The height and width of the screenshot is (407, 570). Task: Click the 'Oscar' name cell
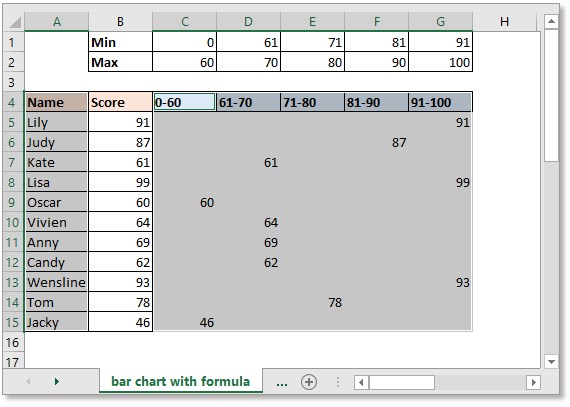point(56,202)
